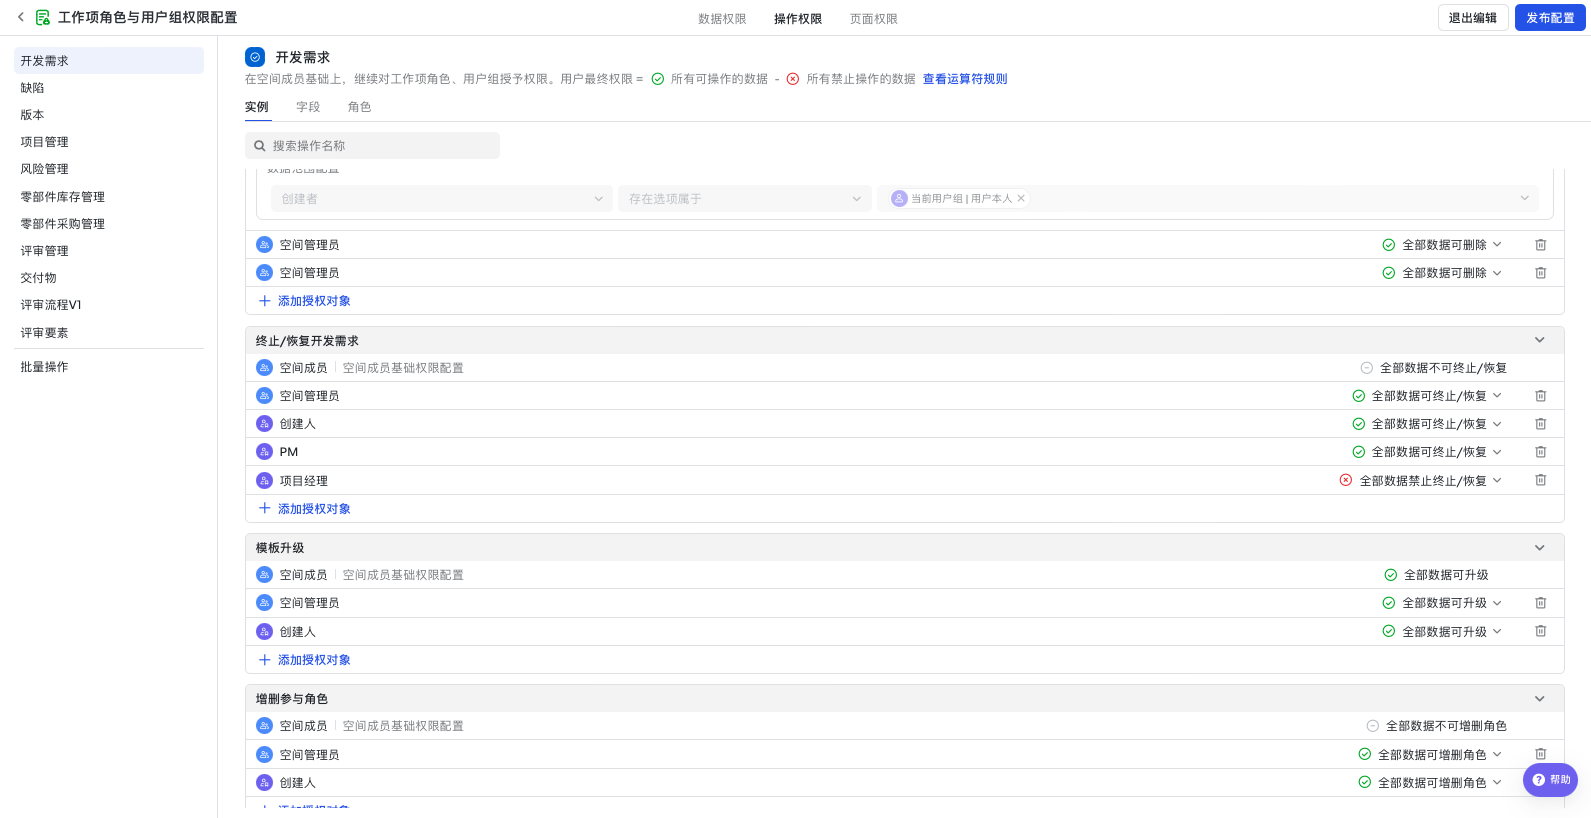Click the 退出编辑 button
The height and width of the screenshot is (818, 1591).
[x=1473, y=18]
